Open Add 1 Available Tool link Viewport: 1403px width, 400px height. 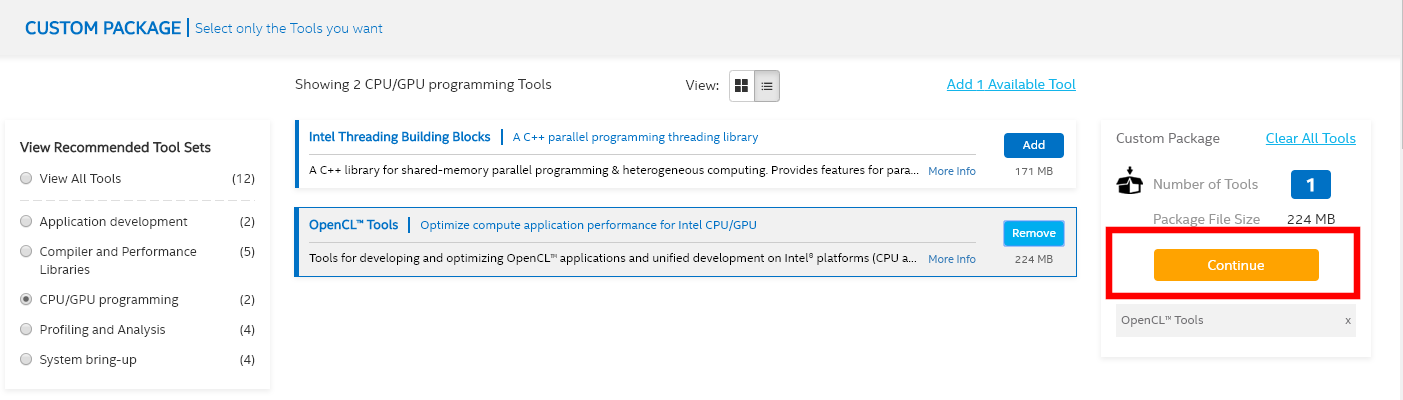click(x=1011, y=85)
